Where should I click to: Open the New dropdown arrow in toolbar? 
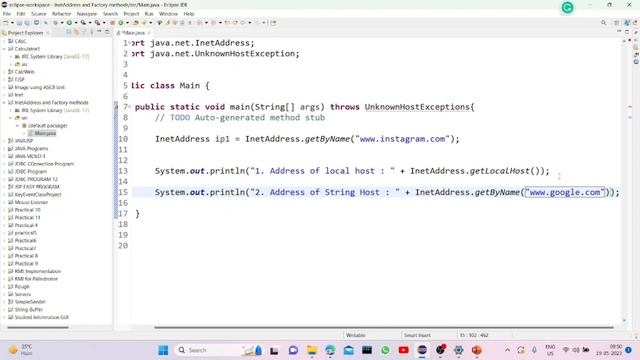(x=12, y=23)
